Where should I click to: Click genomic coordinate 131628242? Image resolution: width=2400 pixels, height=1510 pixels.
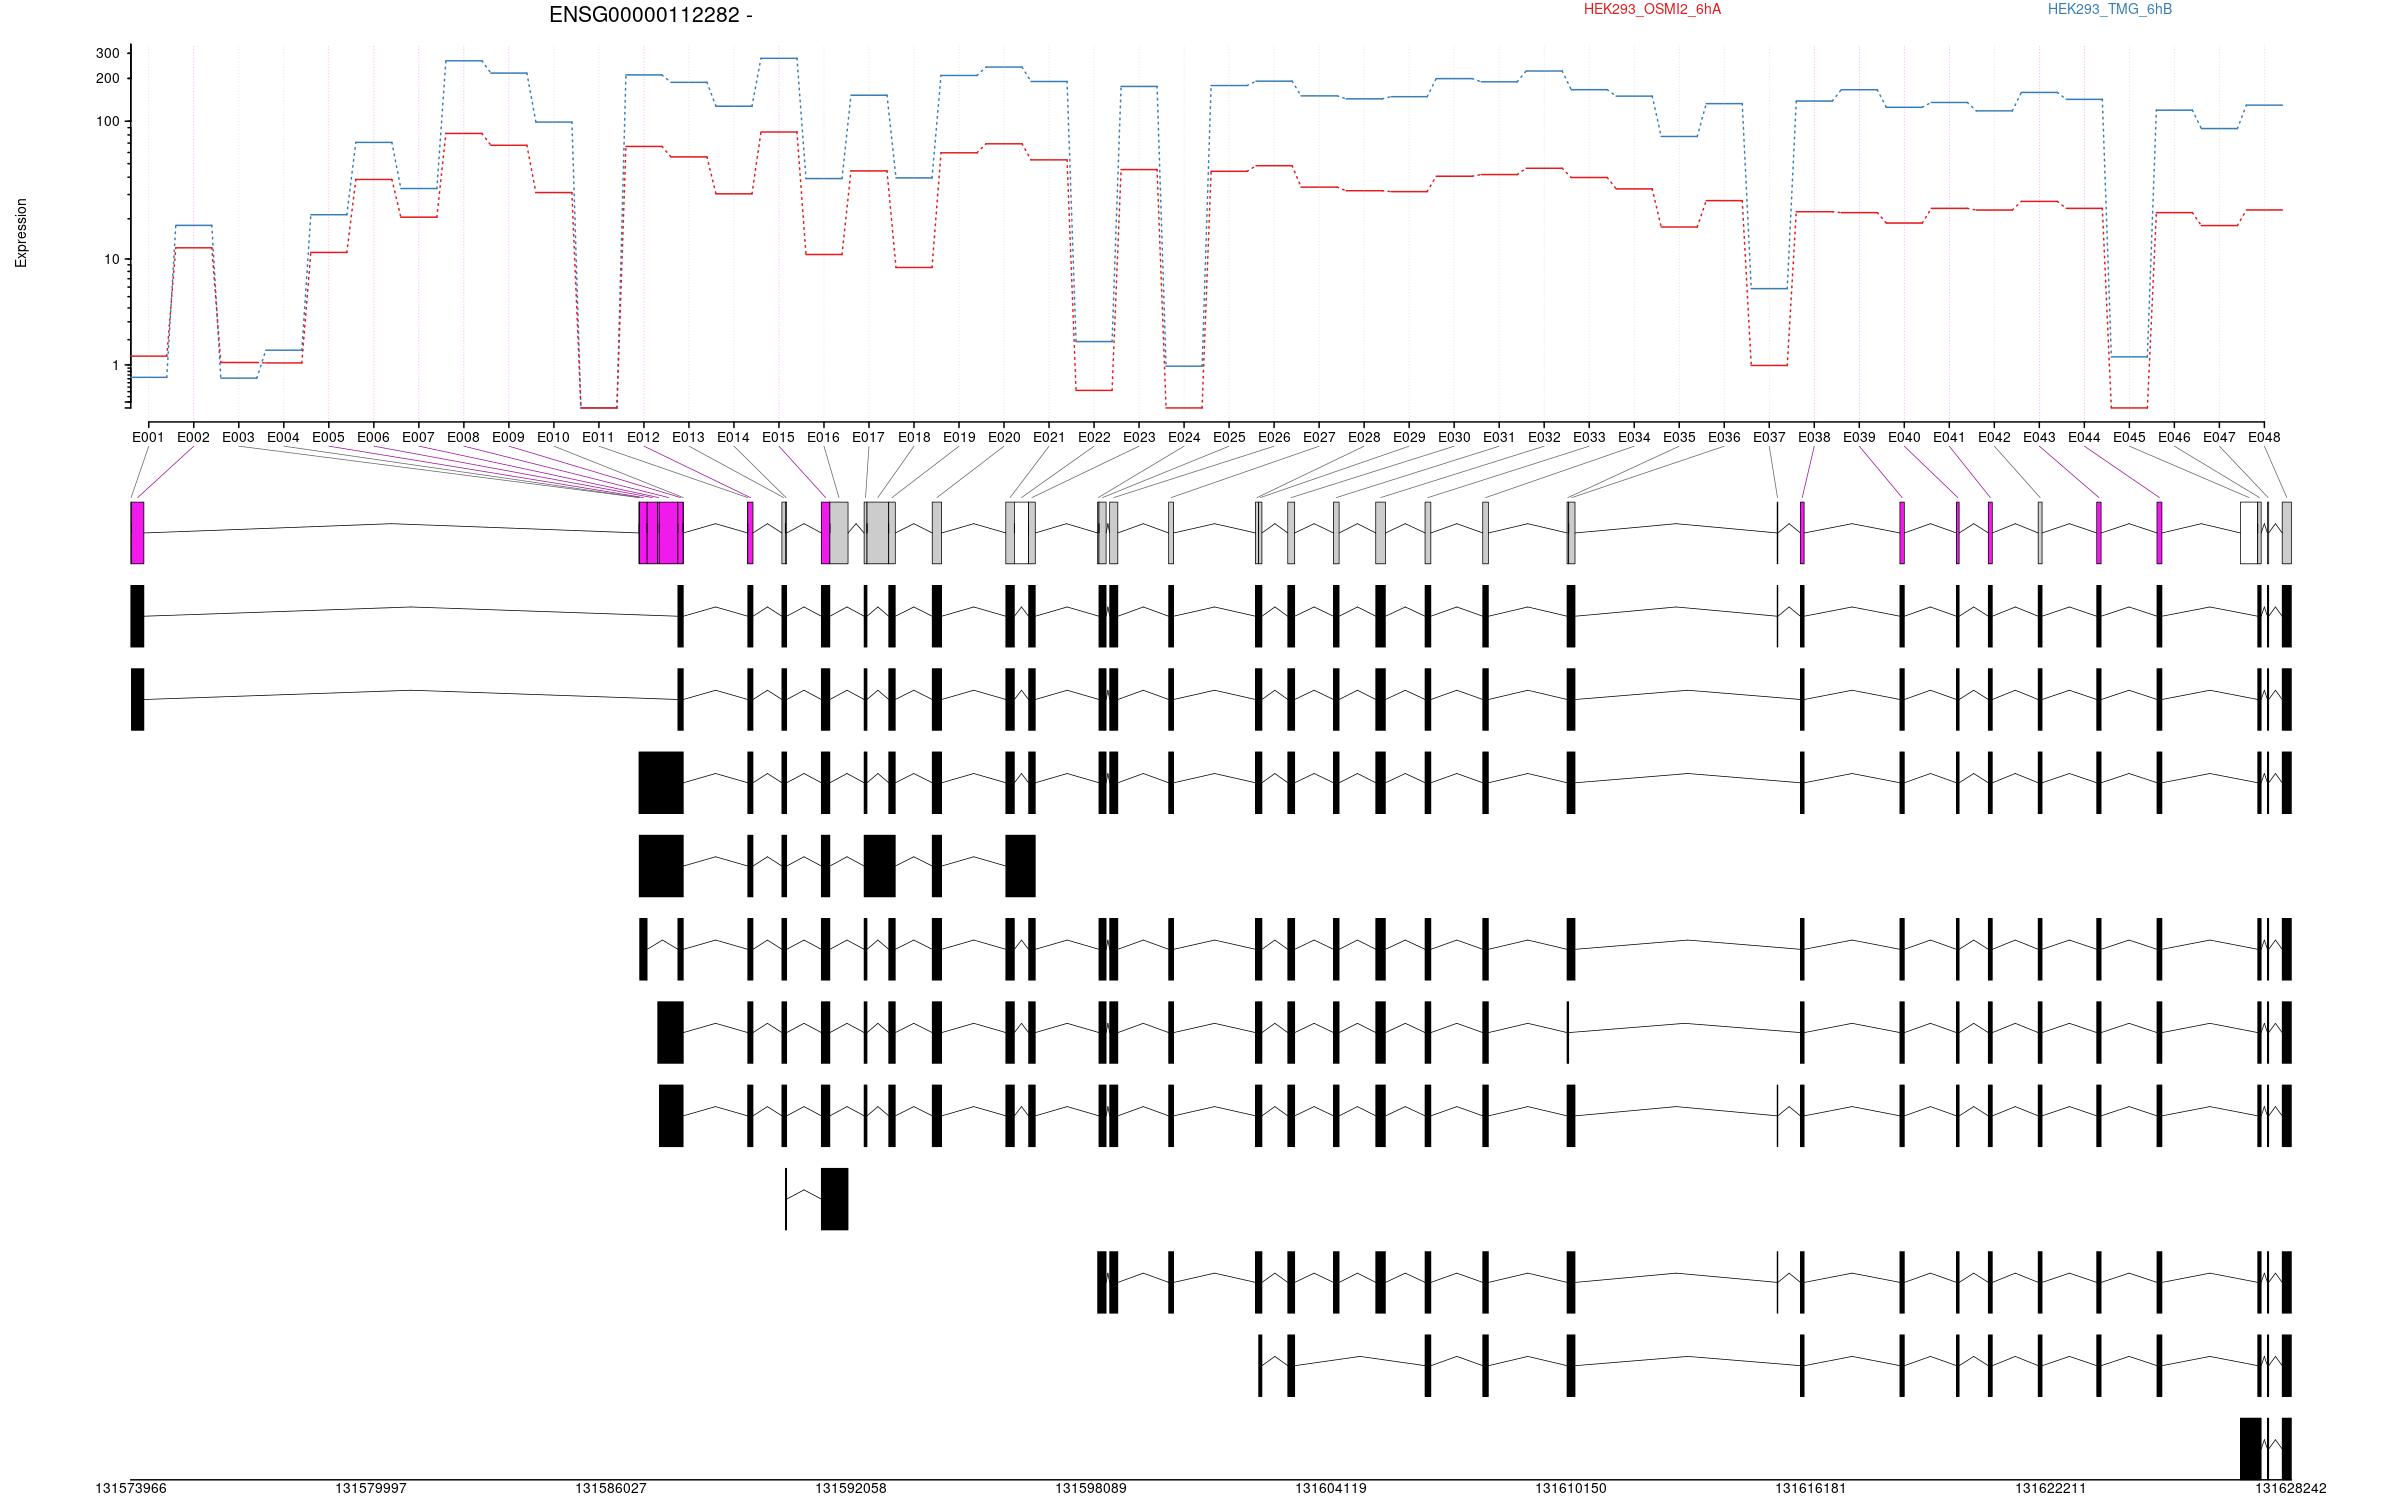coord(2290,1488)
